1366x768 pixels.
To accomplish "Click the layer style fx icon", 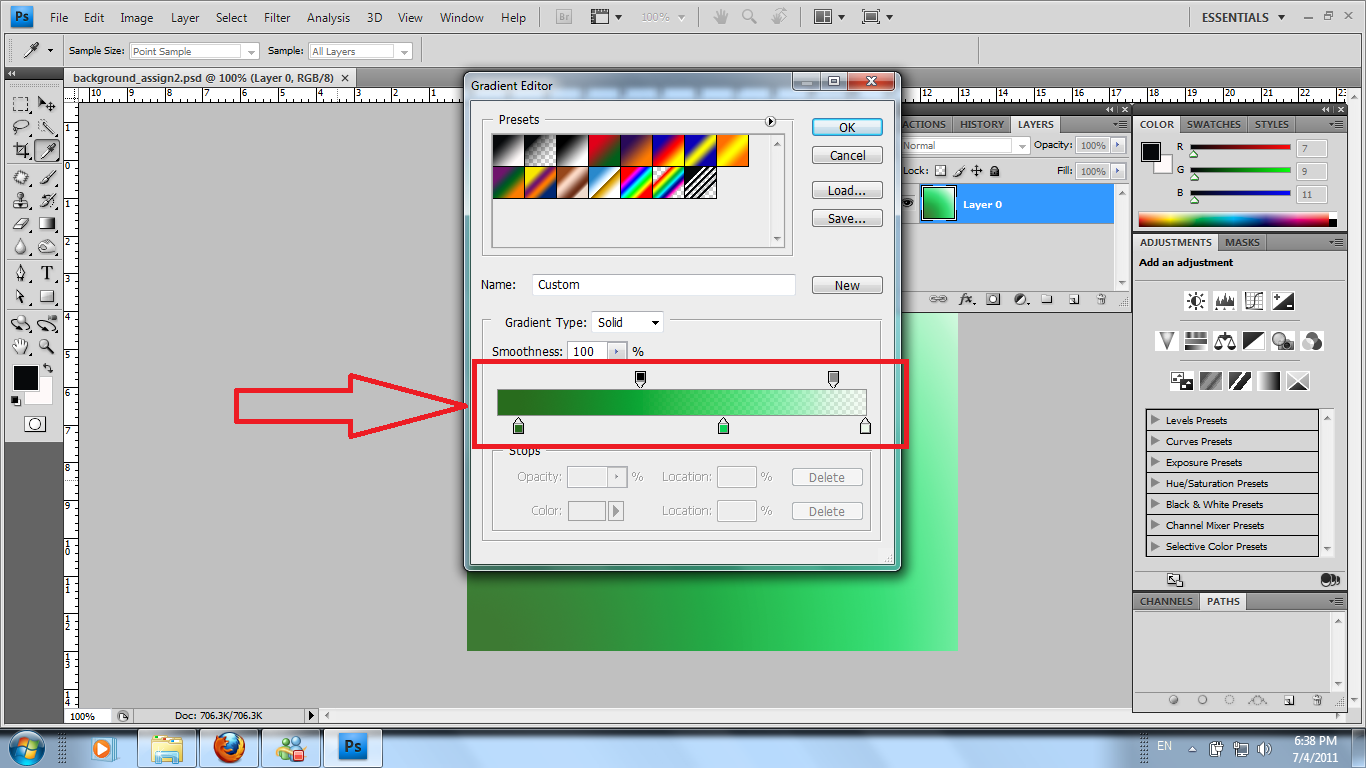I will 966,298.
